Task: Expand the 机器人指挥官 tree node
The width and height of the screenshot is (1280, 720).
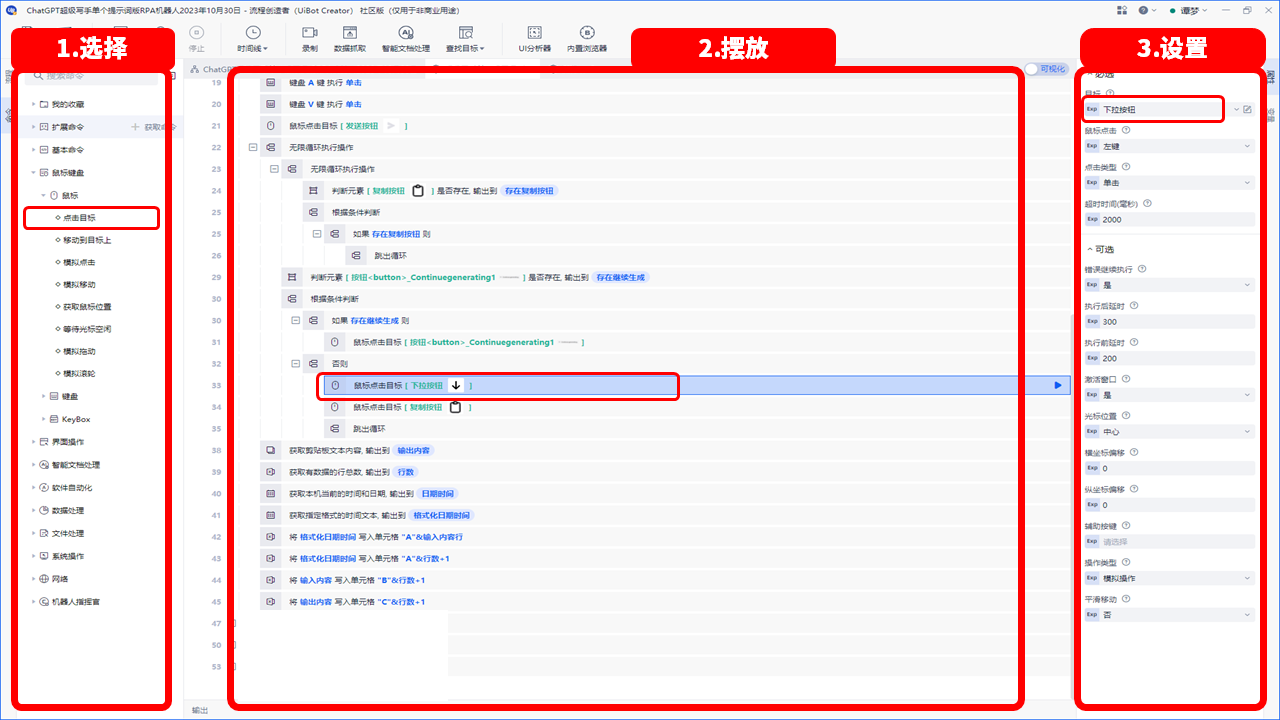Action: [x=32, y=602]
